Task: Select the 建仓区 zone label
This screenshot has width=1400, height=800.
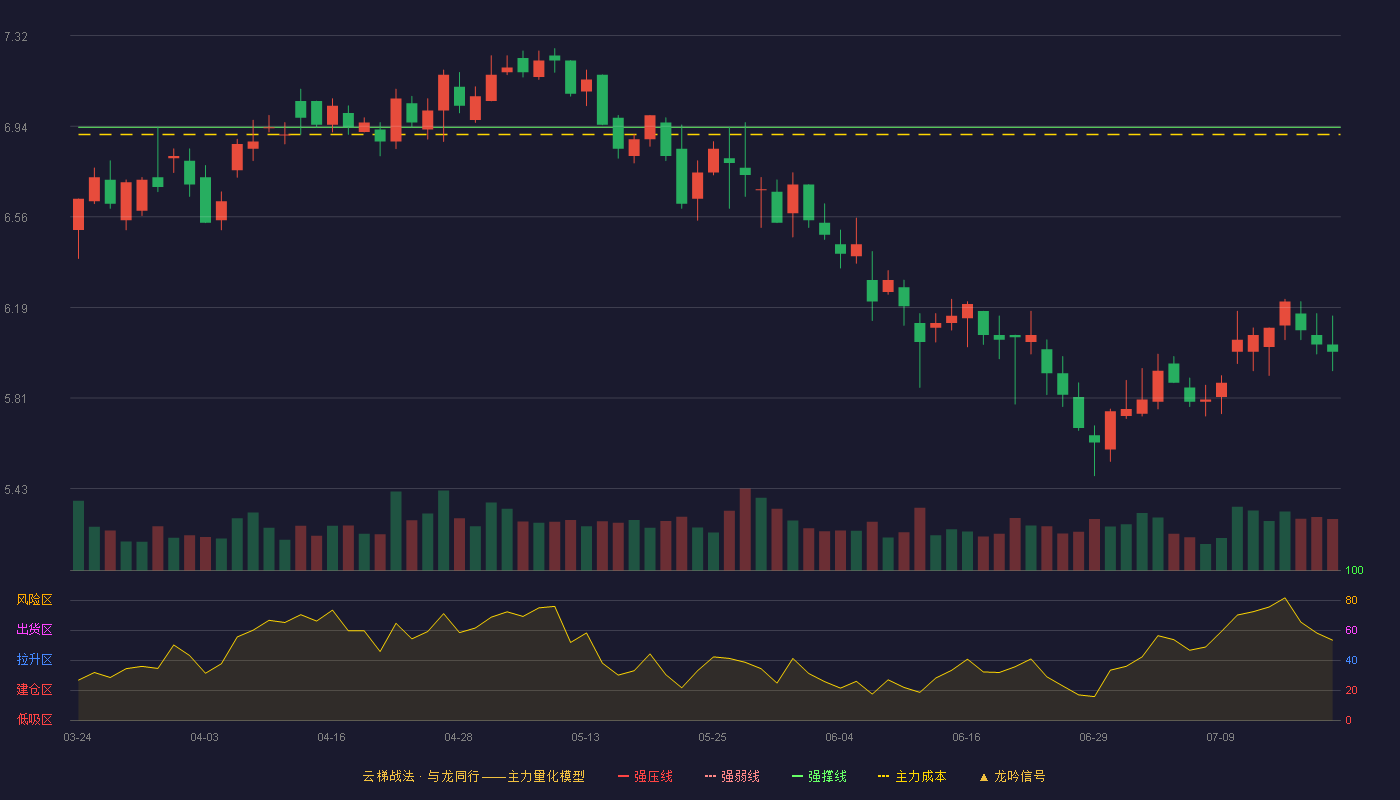Action: [34, 690]
